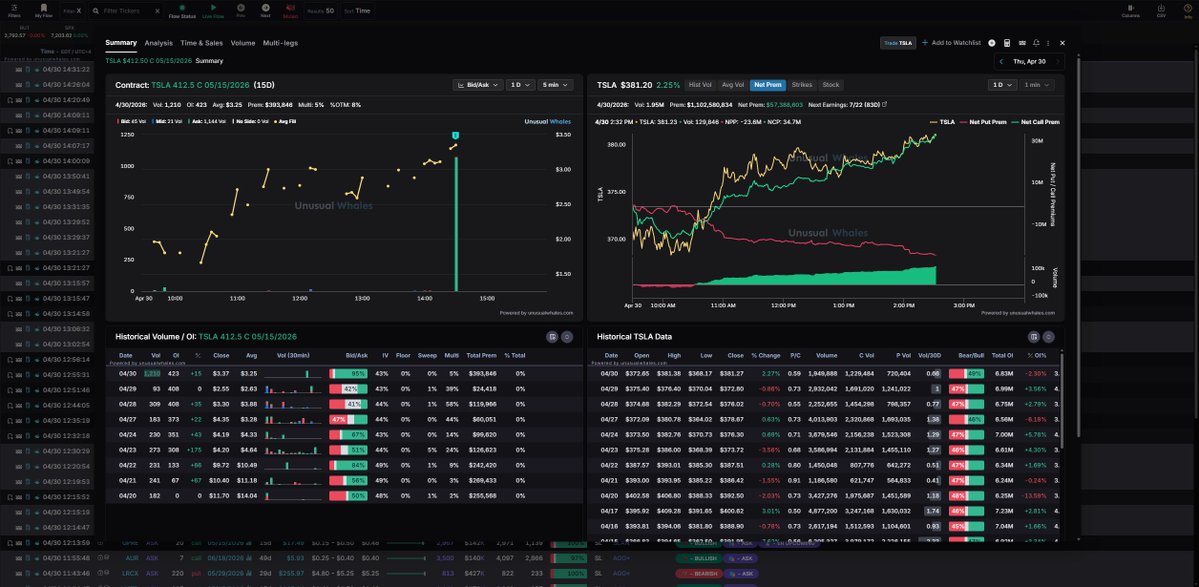Toggle Bid Vol legend series
This screenshot has width=1199, height=587.
click(x=132, y=122)
